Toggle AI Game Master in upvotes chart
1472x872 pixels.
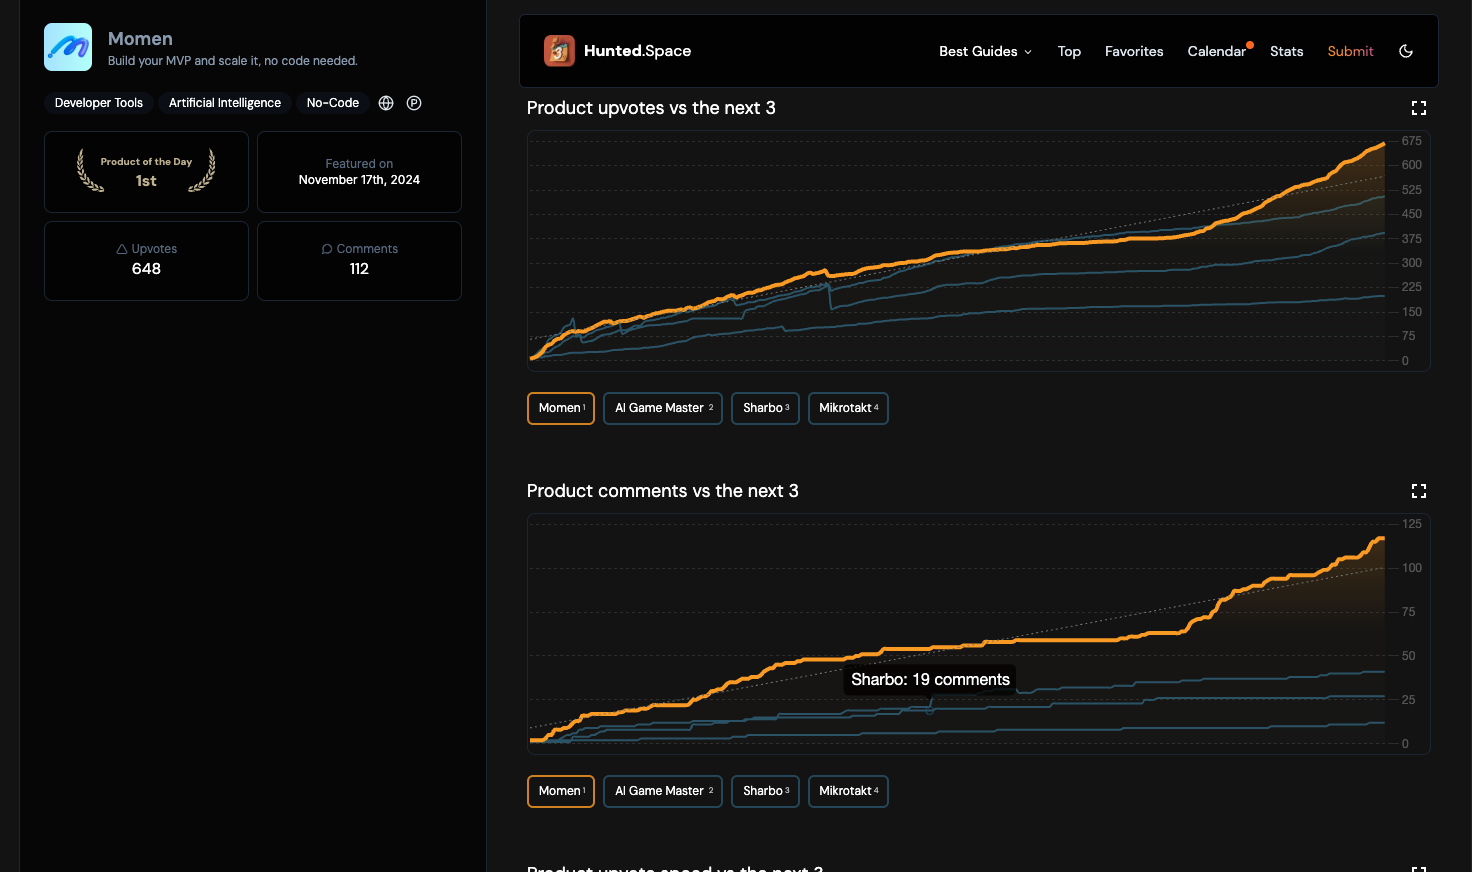663,408
